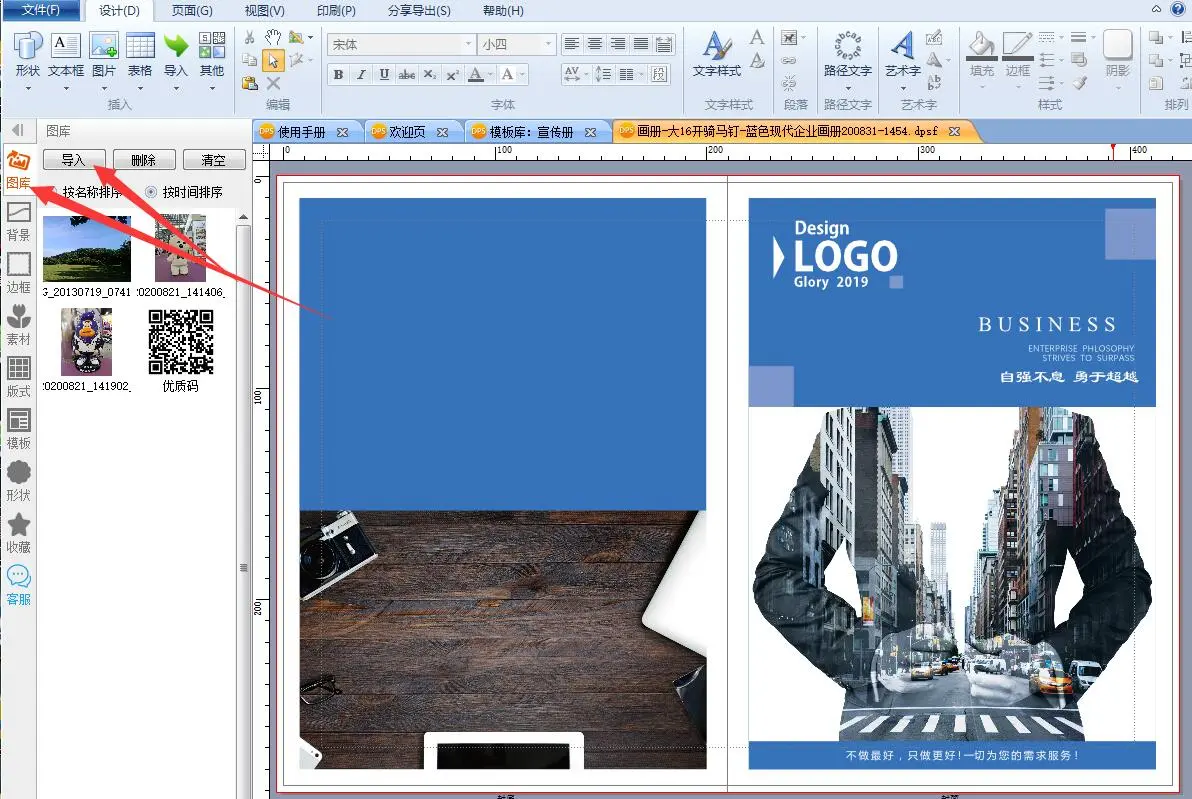Image resolution: width=1192 pixels, height=799 pixels.
Task: Toggle bold formatting
Action: pos(338,74)
